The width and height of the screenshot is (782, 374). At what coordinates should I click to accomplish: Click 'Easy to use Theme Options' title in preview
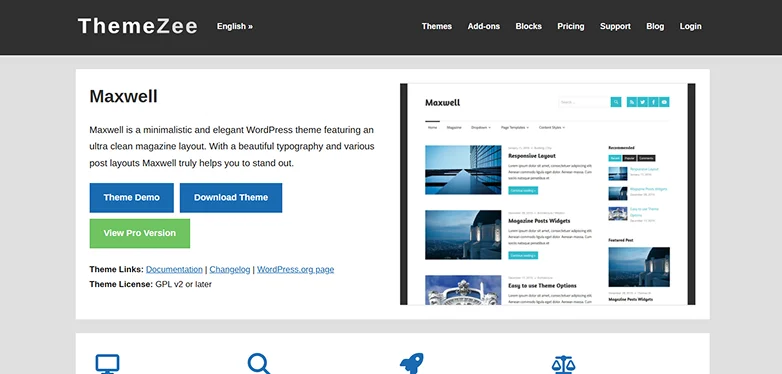(x=542, y=286)
